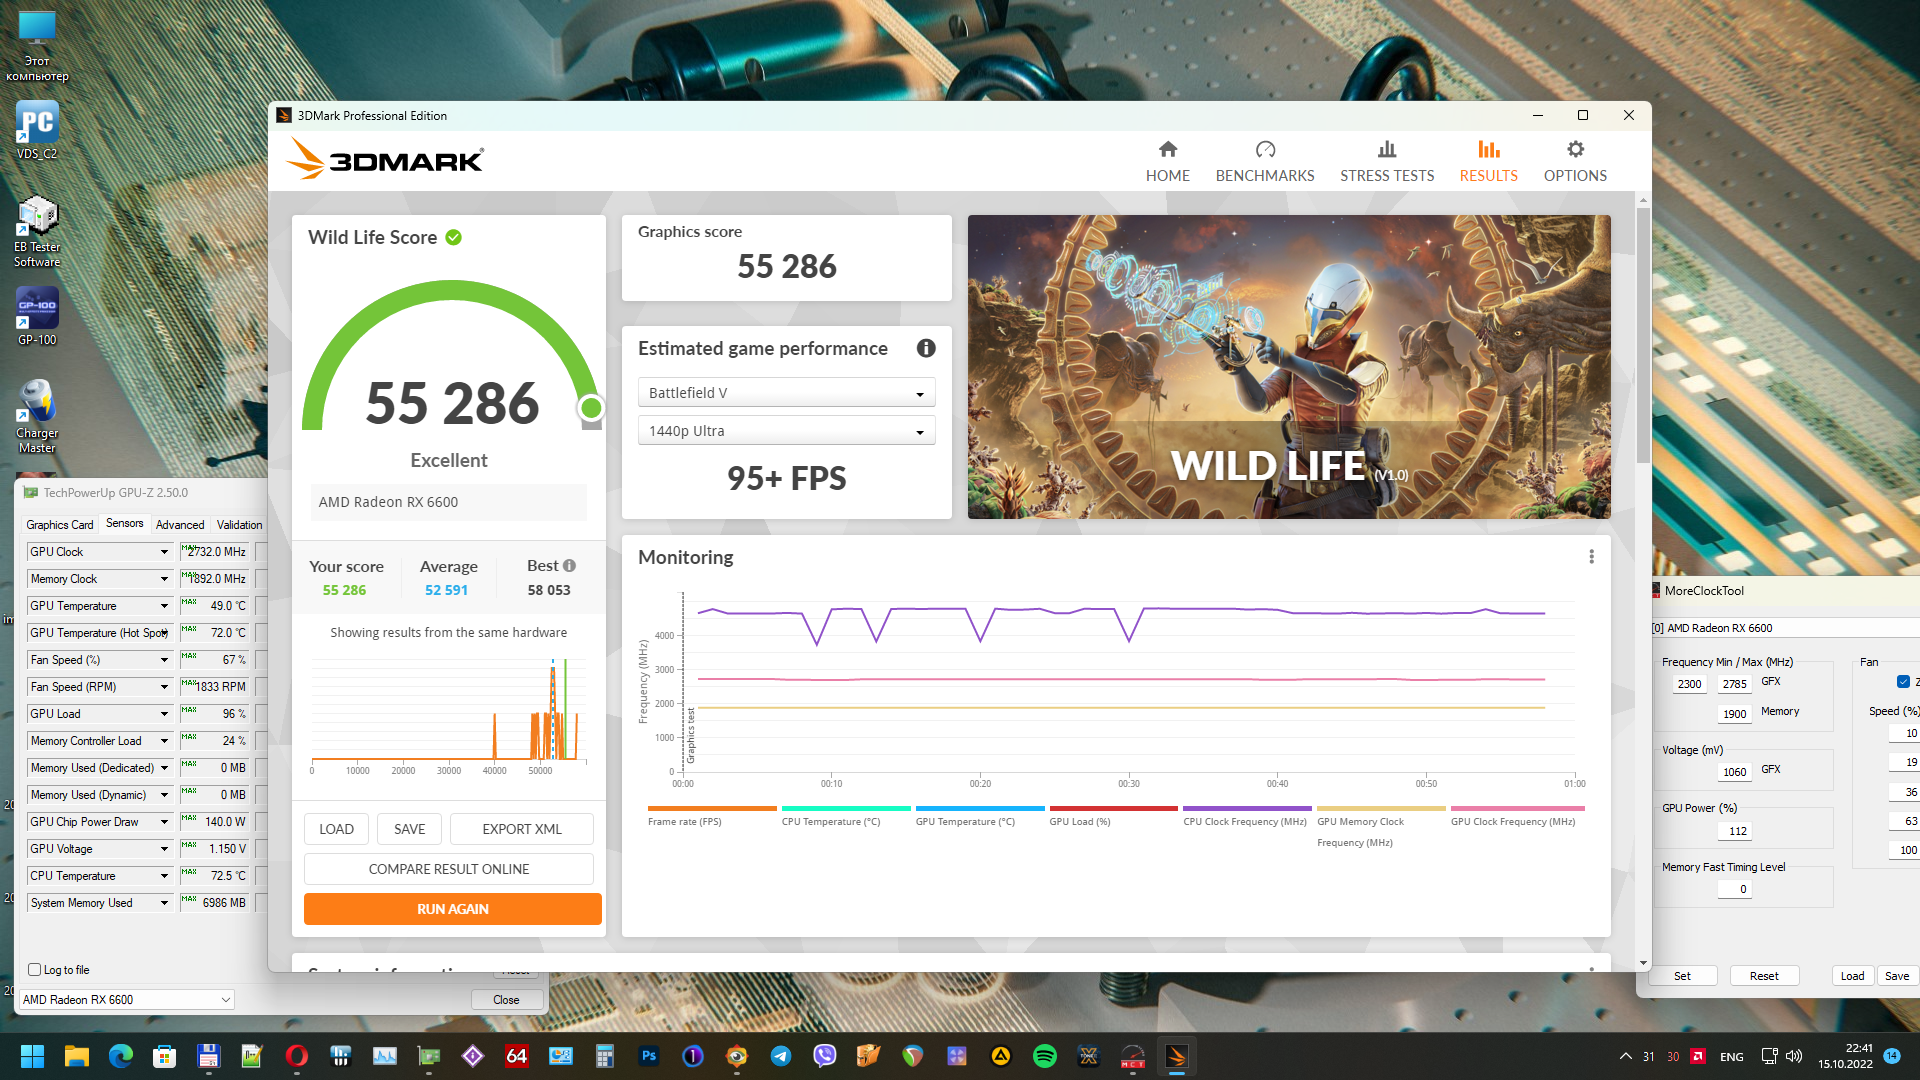Open Calculator from the taskbar

tap(605, 1056)
